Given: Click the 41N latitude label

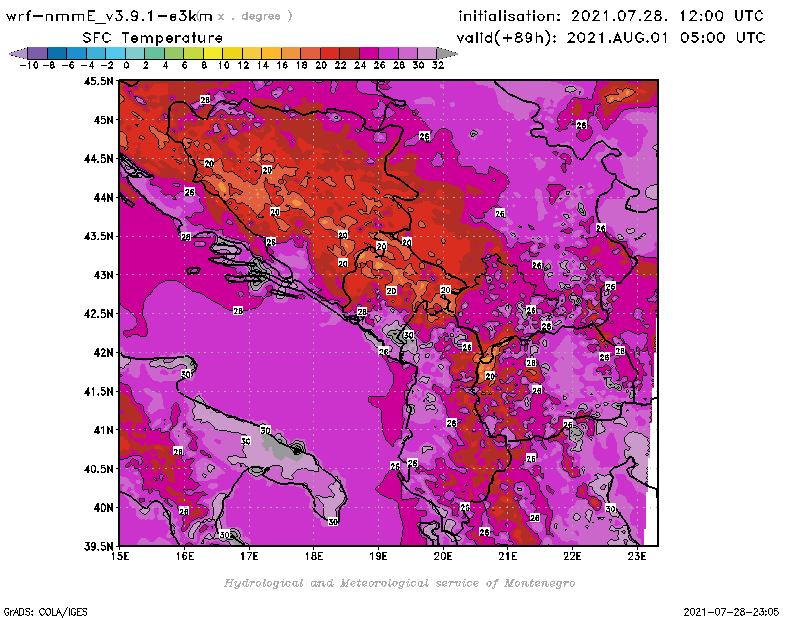Looking at the screenshot, I should click(x=104, y=430).
